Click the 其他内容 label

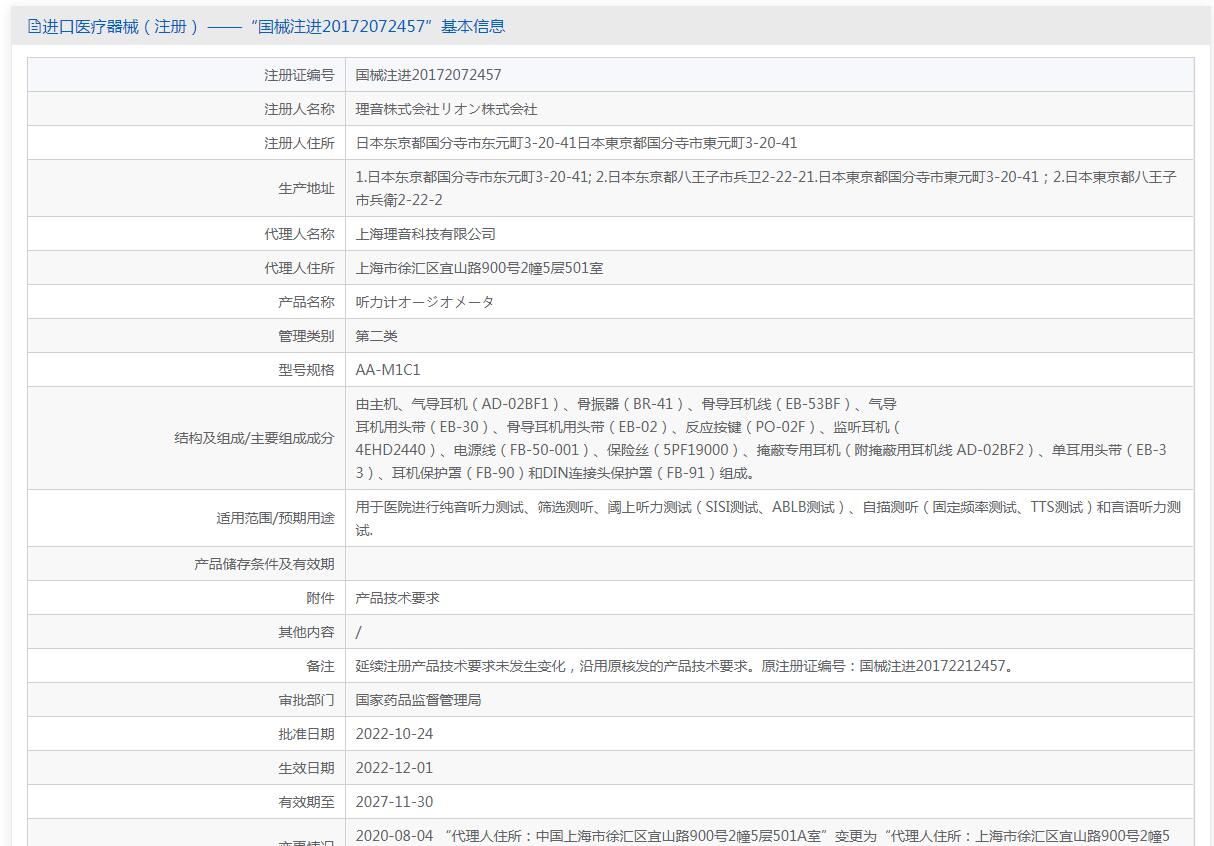coord(306,632)
